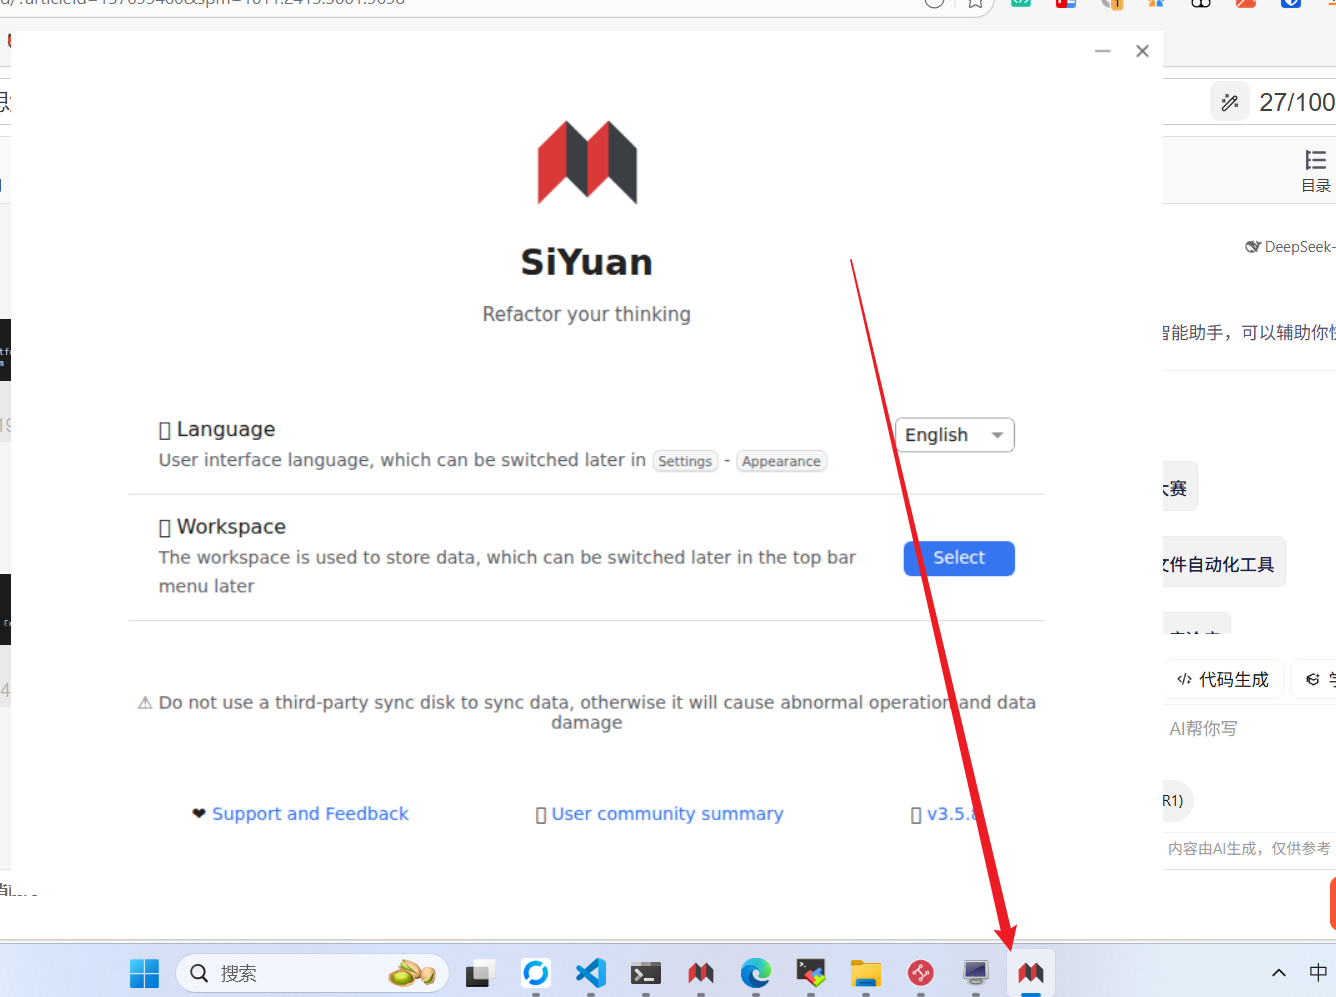Open the blue circular-arrow app on the taskbar
The height and width of the screenshot is (997, 1336).
pos(536,973)
